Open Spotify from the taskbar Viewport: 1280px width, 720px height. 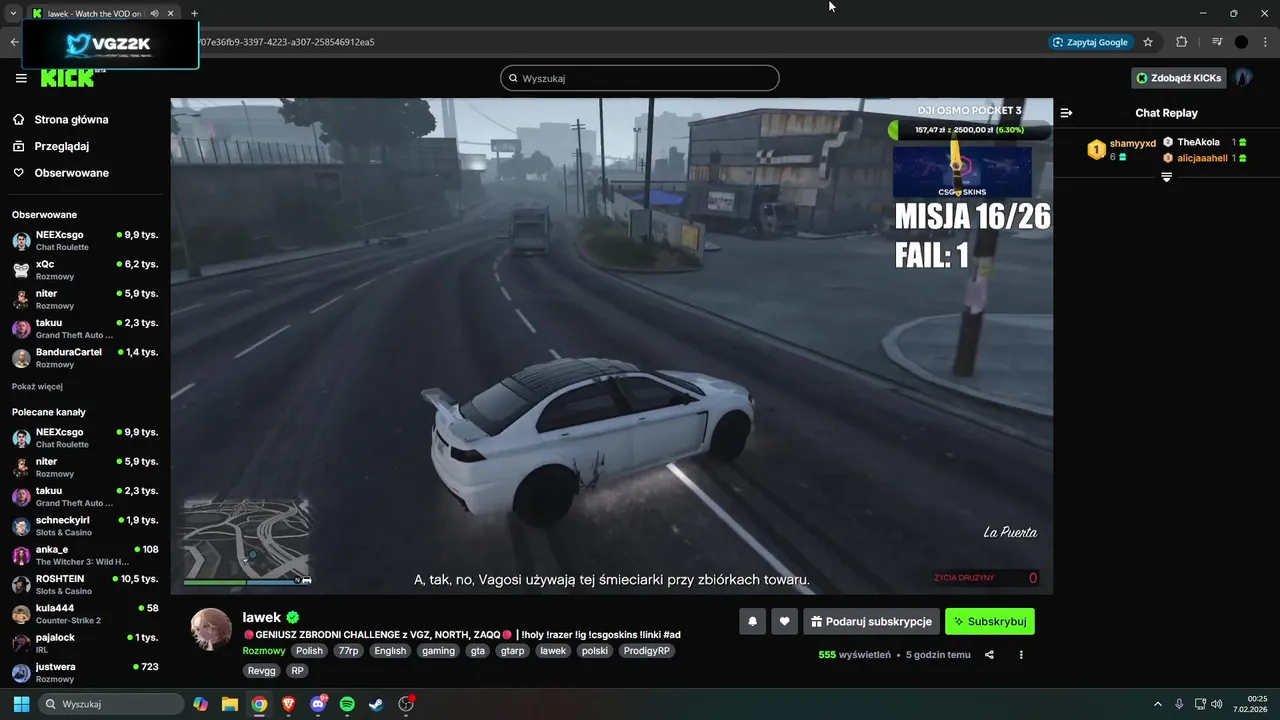347,704
